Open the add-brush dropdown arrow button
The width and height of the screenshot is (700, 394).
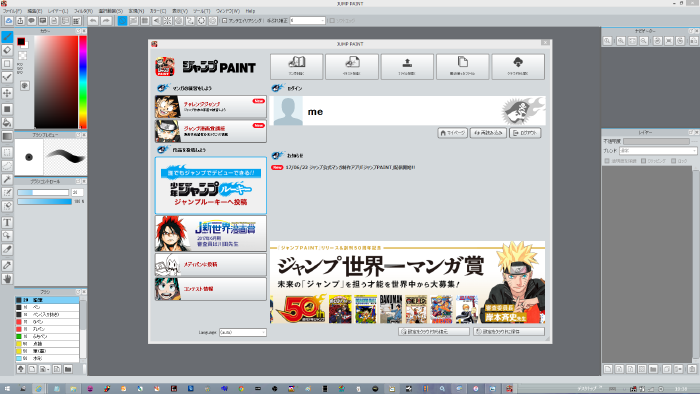(44, 369)
